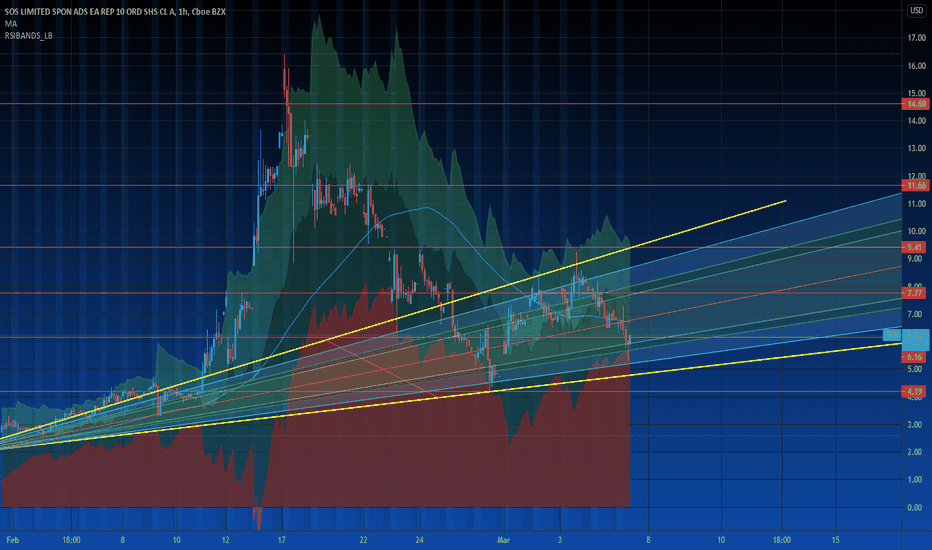Click the 11.66 red price level label

pyautogui.click(x=915, y=186)
